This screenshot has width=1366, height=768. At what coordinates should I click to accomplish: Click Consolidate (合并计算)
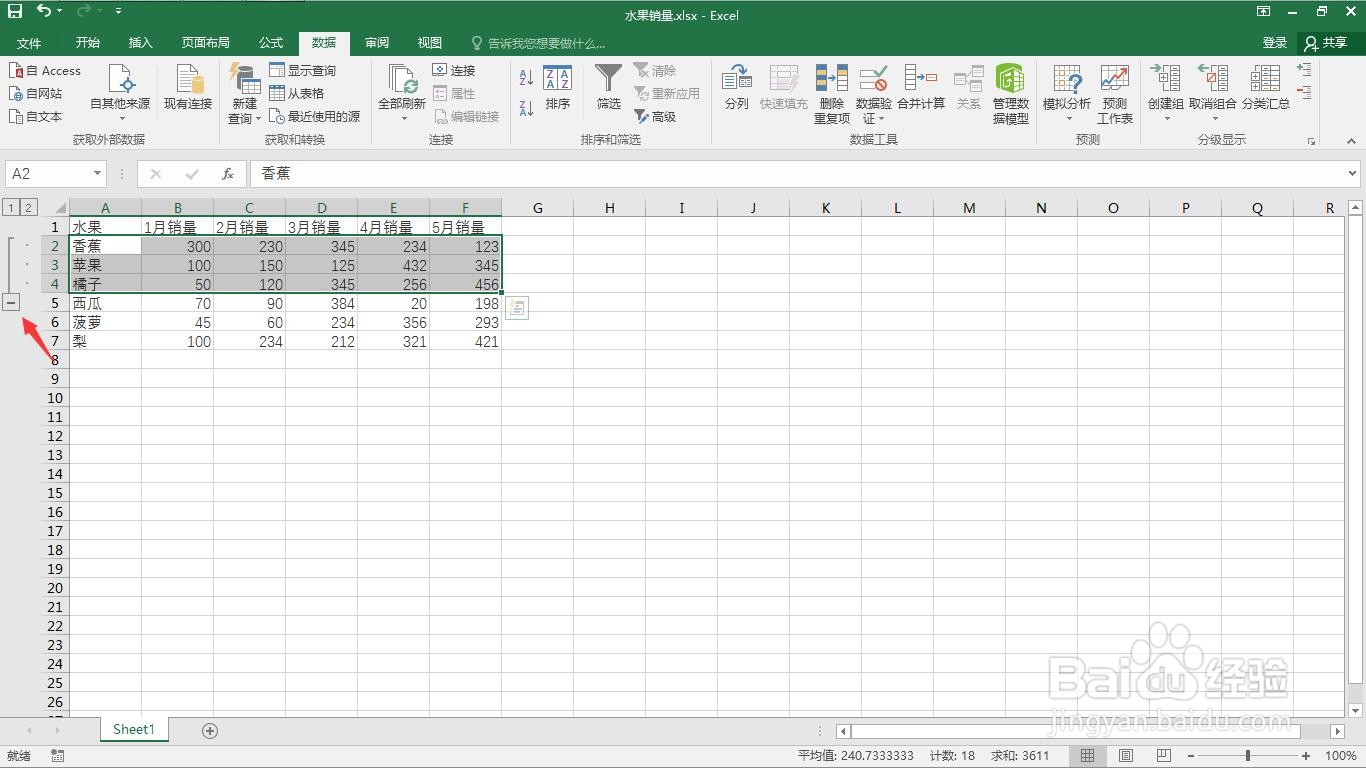pos(921,88)
